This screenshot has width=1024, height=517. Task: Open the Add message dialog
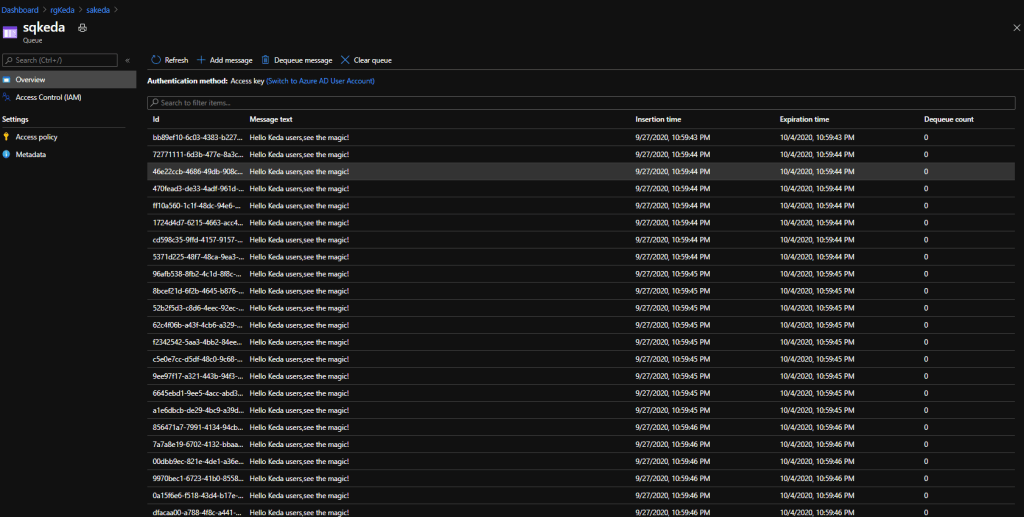pos(225,60)
